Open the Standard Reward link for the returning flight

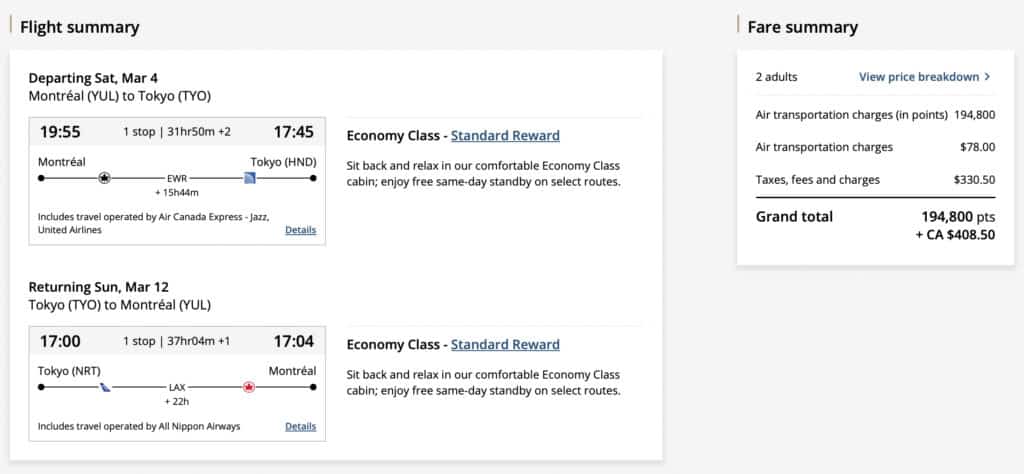(505, 345)
